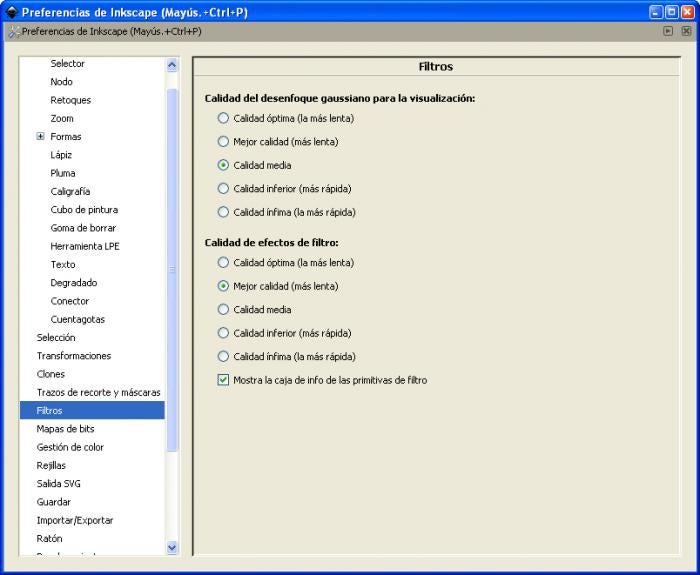This screenshot has height=575, width=700.
Task: Close the docked preferences panel
Action: click(x=686, y=31)
